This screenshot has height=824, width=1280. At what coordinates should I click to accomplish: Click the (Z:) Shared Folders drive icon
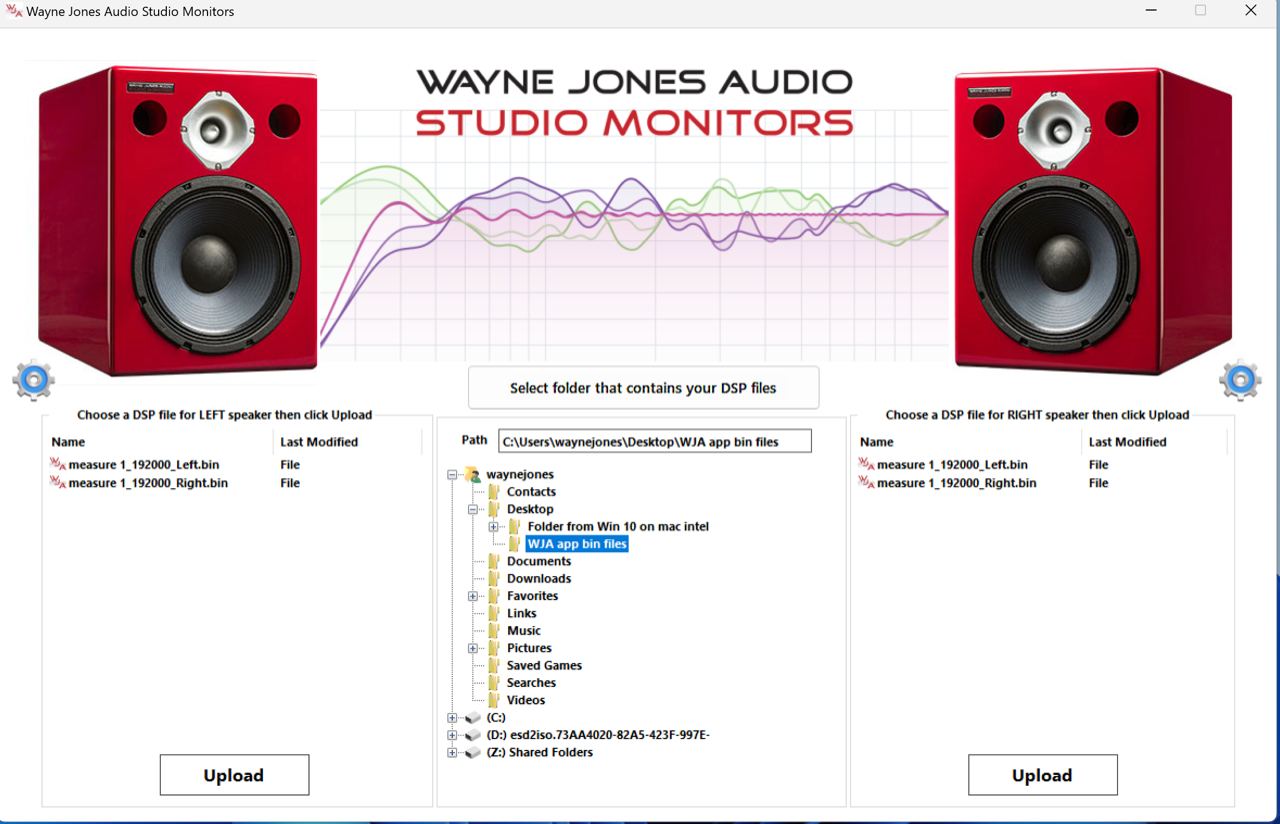[473, 752]
